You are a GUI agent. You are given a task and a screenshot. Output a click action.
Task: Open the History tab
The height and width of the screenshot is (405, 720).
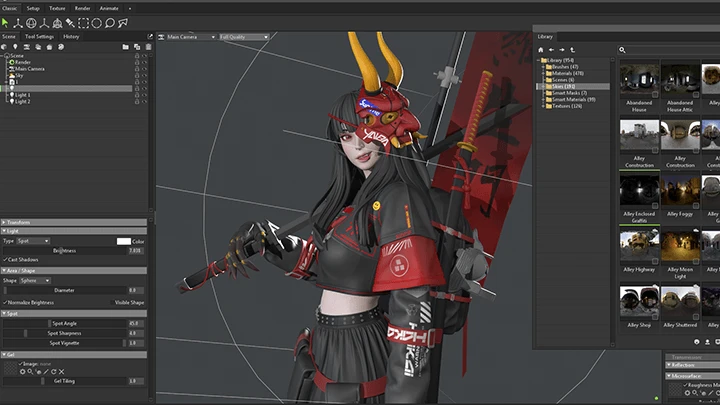(x=71, y=36)
